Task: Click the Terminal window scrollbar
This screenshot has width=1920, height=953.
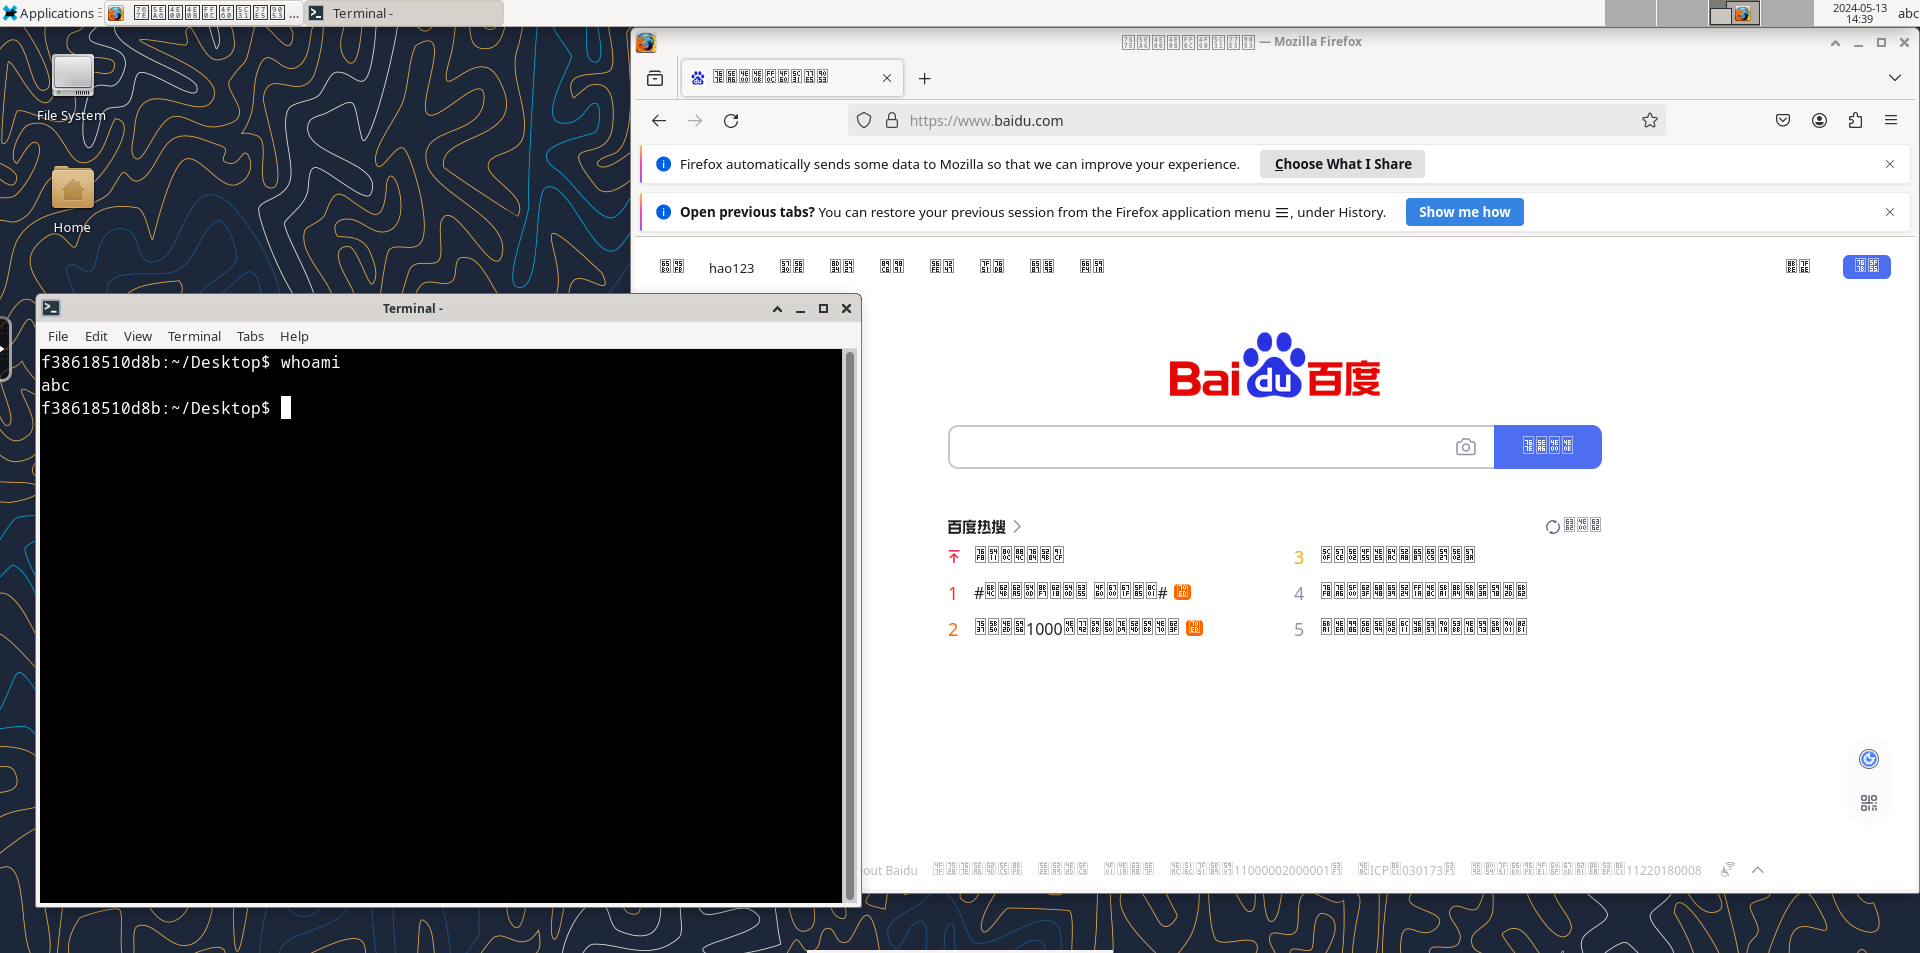Action: (850, 625)
